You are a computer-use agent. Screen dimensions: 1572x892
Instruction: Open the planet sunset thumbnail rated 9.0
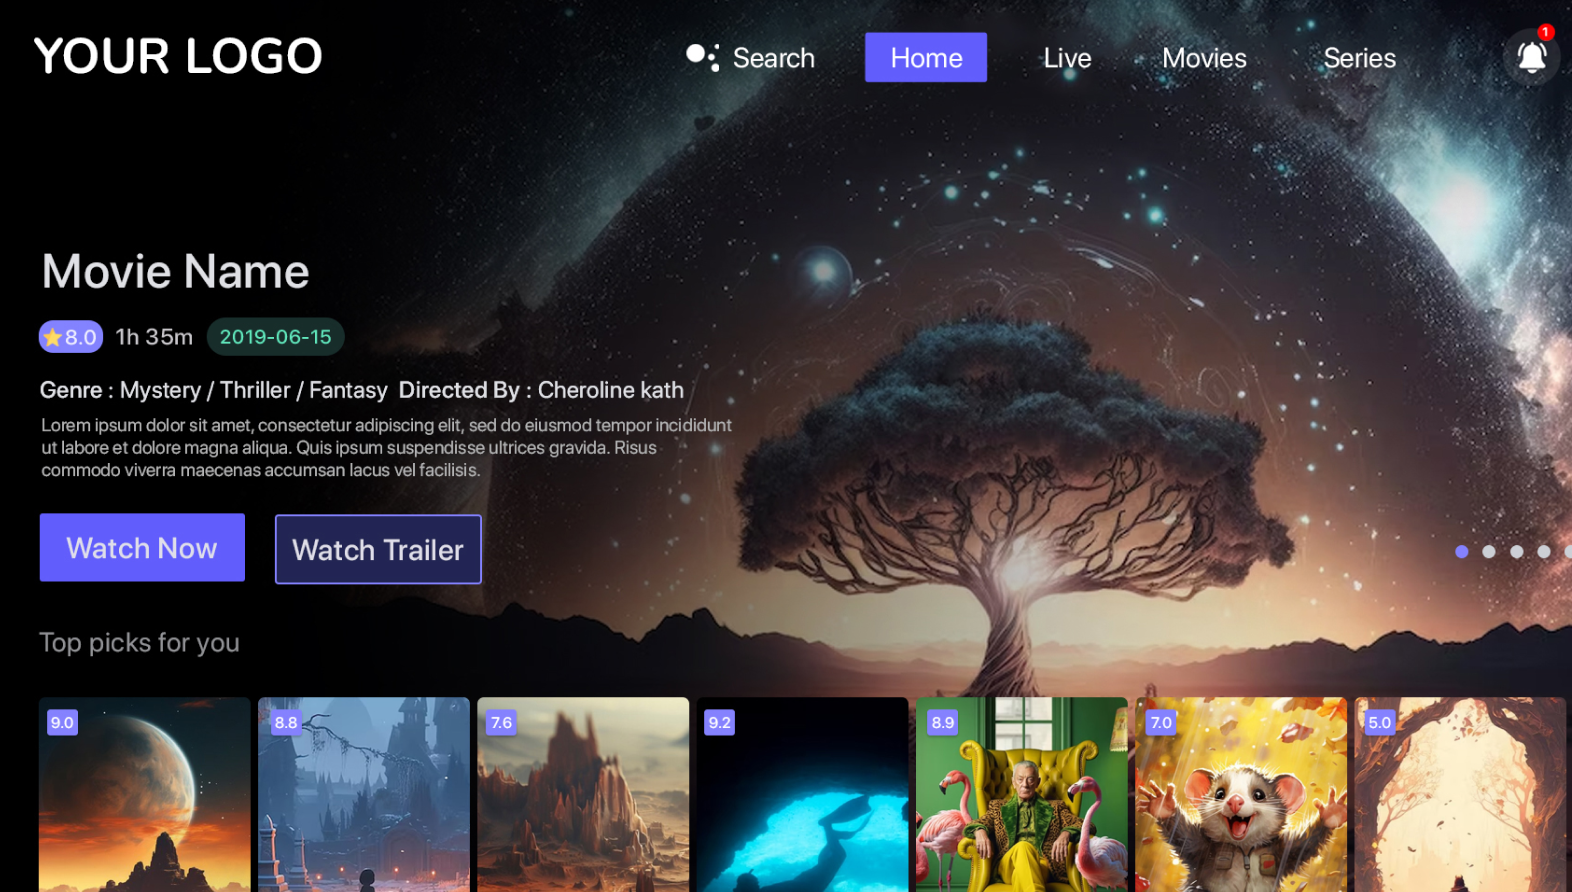pos(145,794)
